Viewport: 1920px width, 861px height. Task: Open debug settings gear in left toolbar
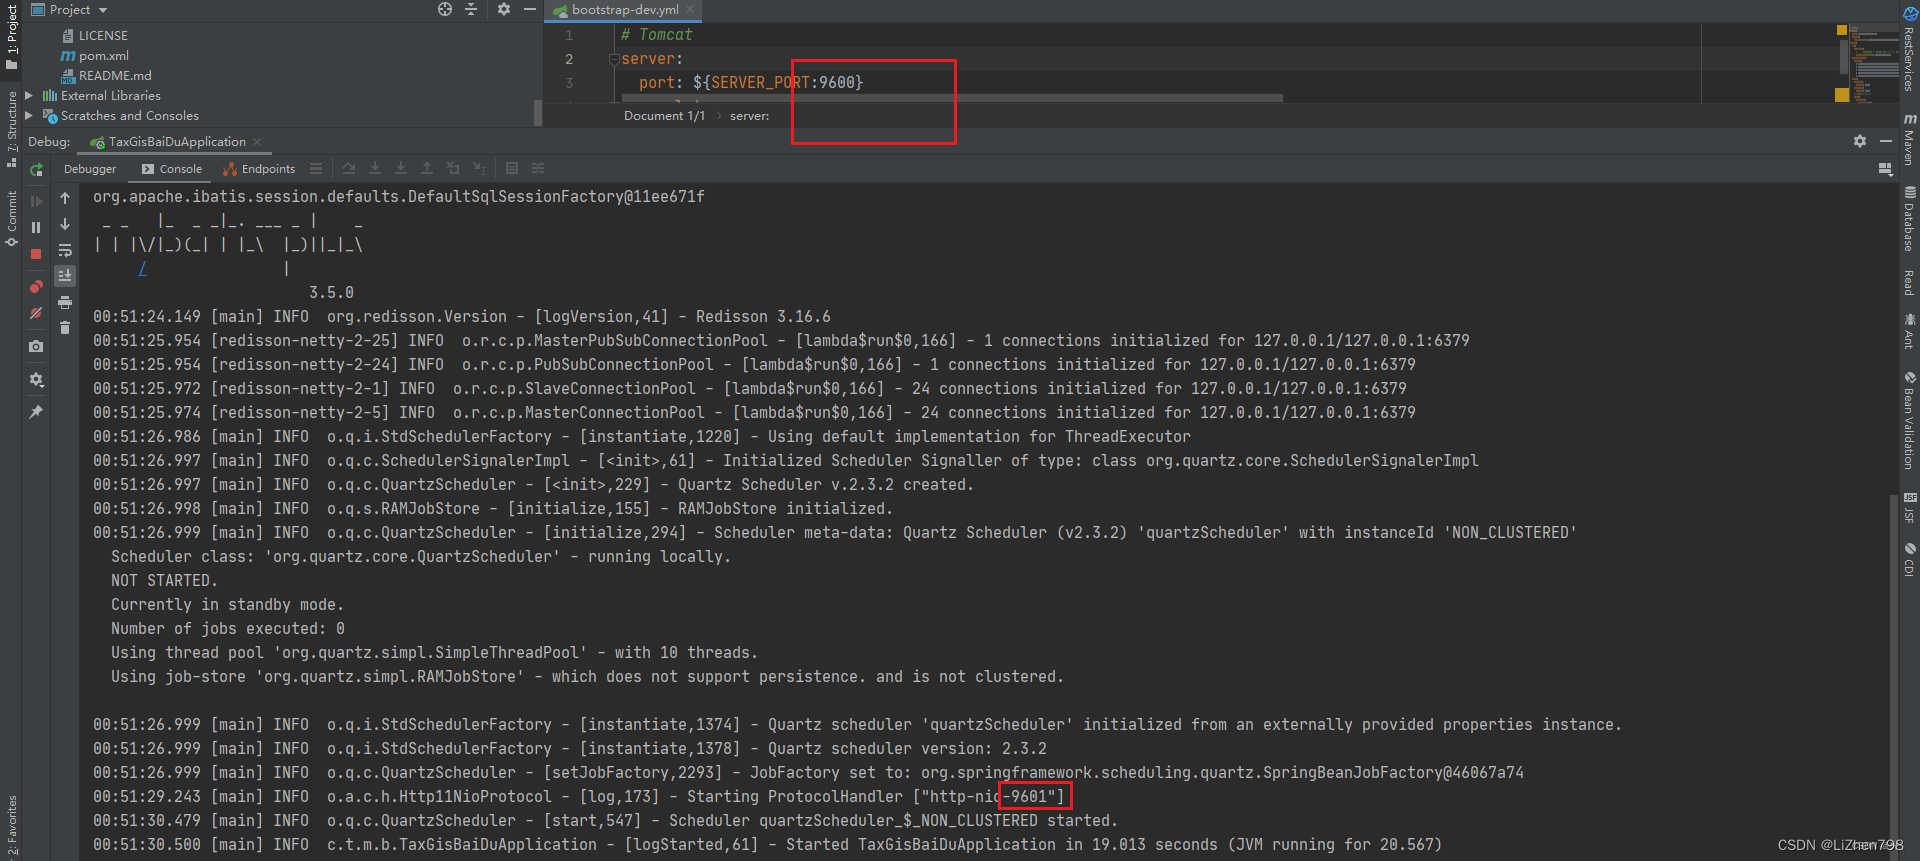pos(36,380)
